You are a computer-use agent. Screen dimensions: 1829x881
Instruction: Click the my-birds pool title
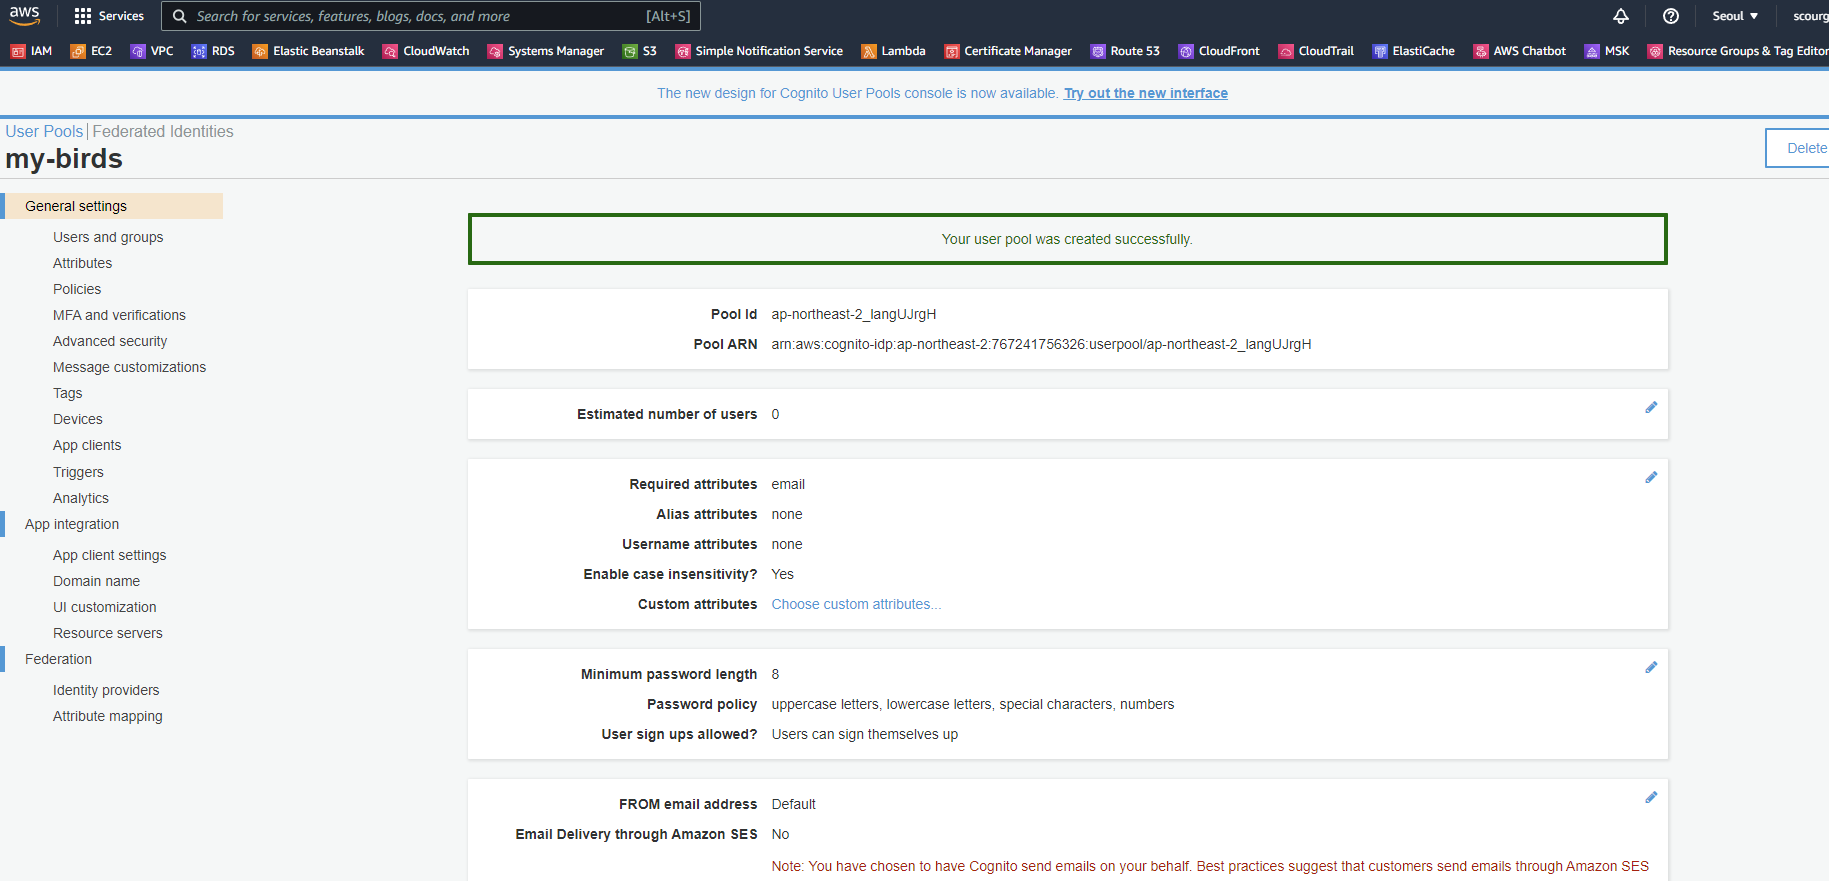click(x=64, y=159)
